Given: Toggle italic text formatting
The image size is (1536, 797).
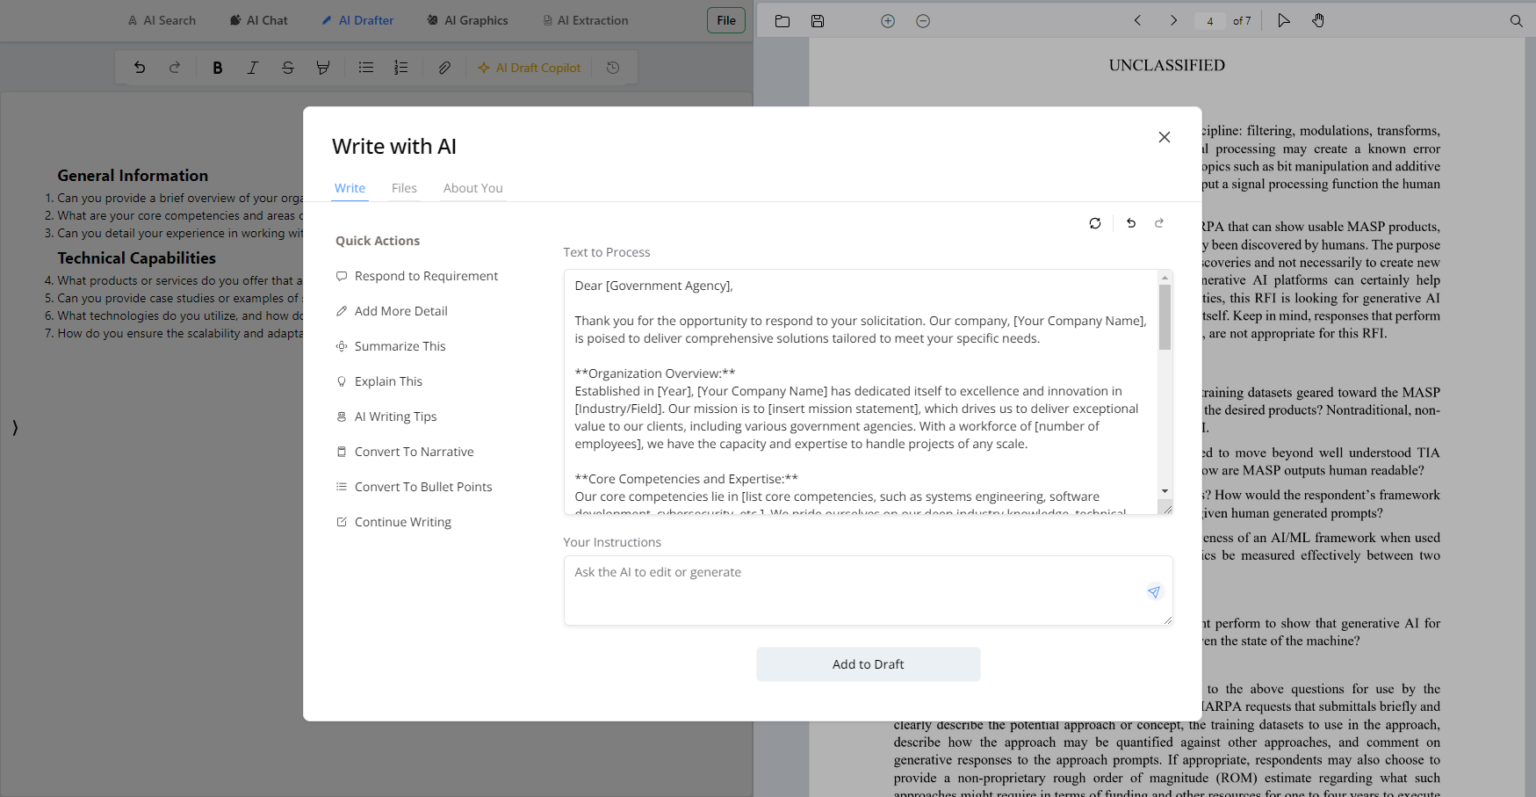Looking at the screenshot, I should click(x=252, y=67).
